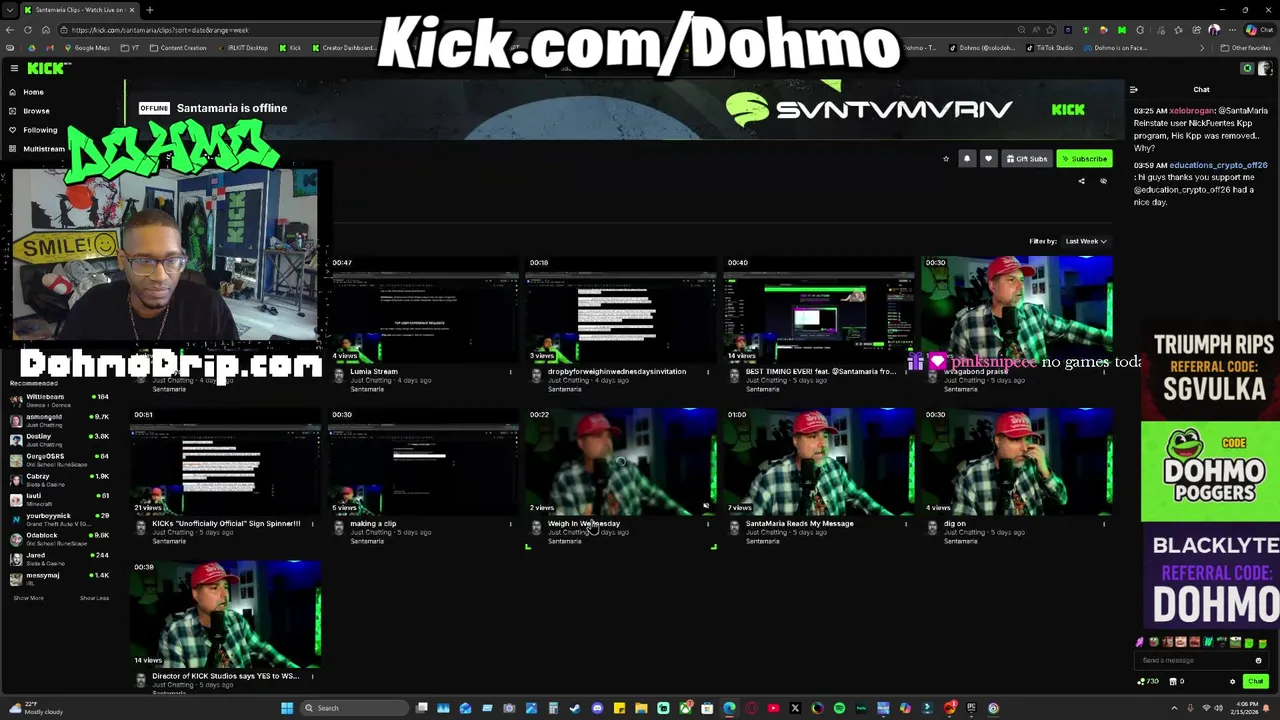1280x720 pixels.
Task: Open the Director of KICK Studios clip
Action: click(226, 614)
